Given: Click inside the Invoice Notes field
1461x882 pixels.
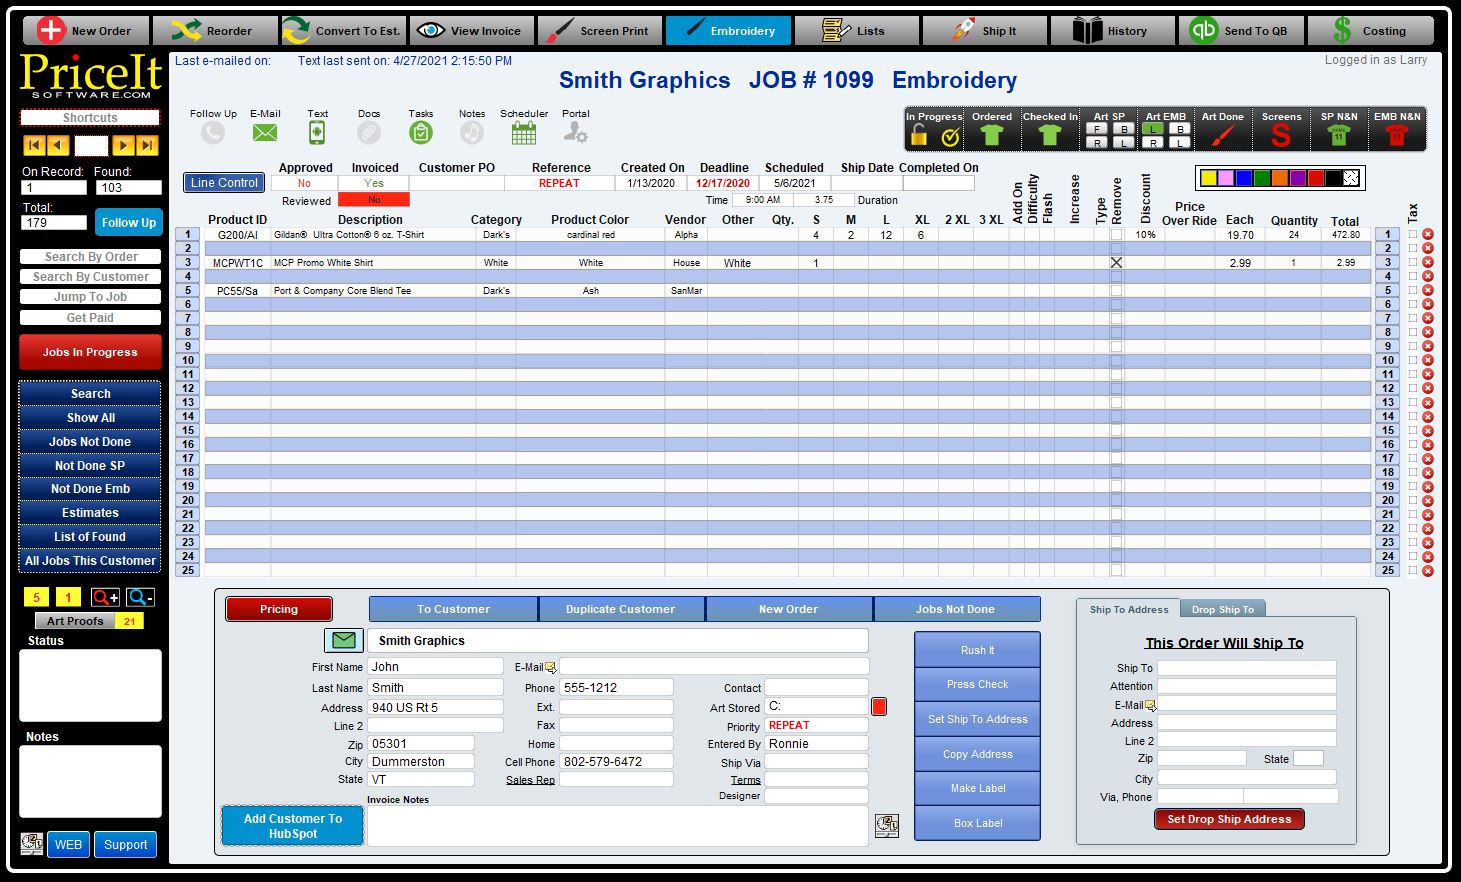Looking at the screenshot, I should 617,823.
